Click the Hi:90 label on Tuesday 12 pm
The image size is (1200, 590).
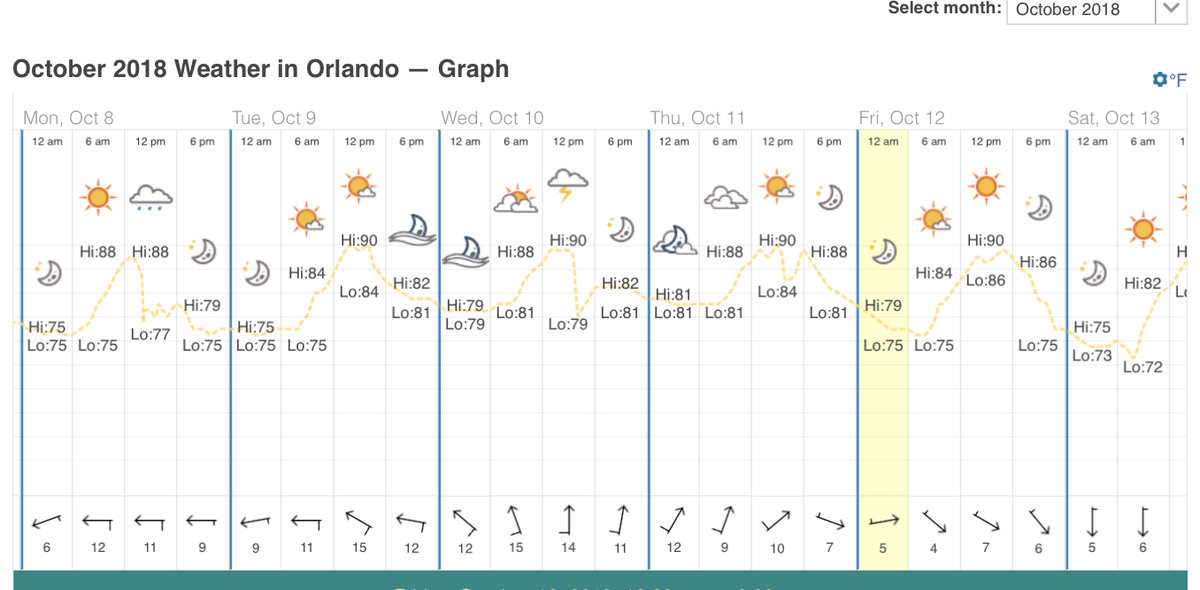coord(360,240)
